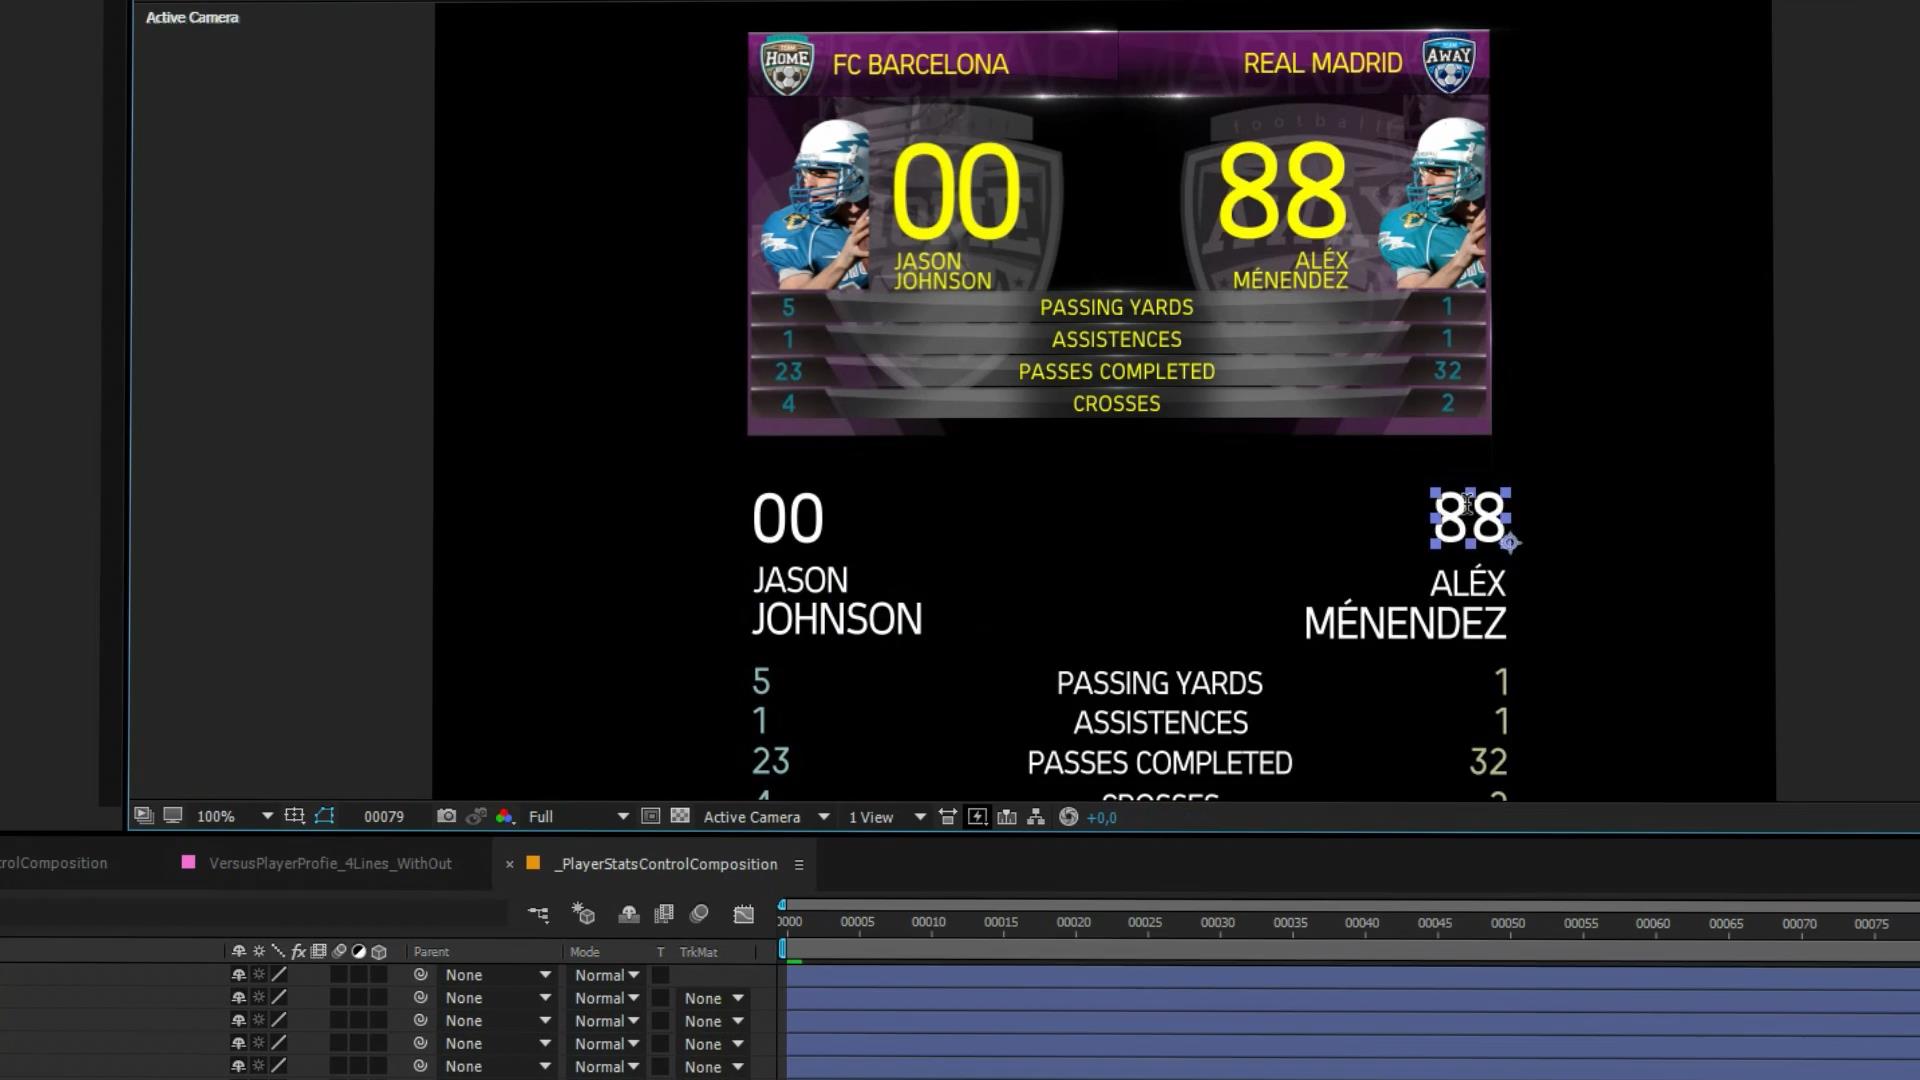Open Normal blend mode dropdown, third layer
The image size is (1920, 1080).
(x=606, y=1020)
